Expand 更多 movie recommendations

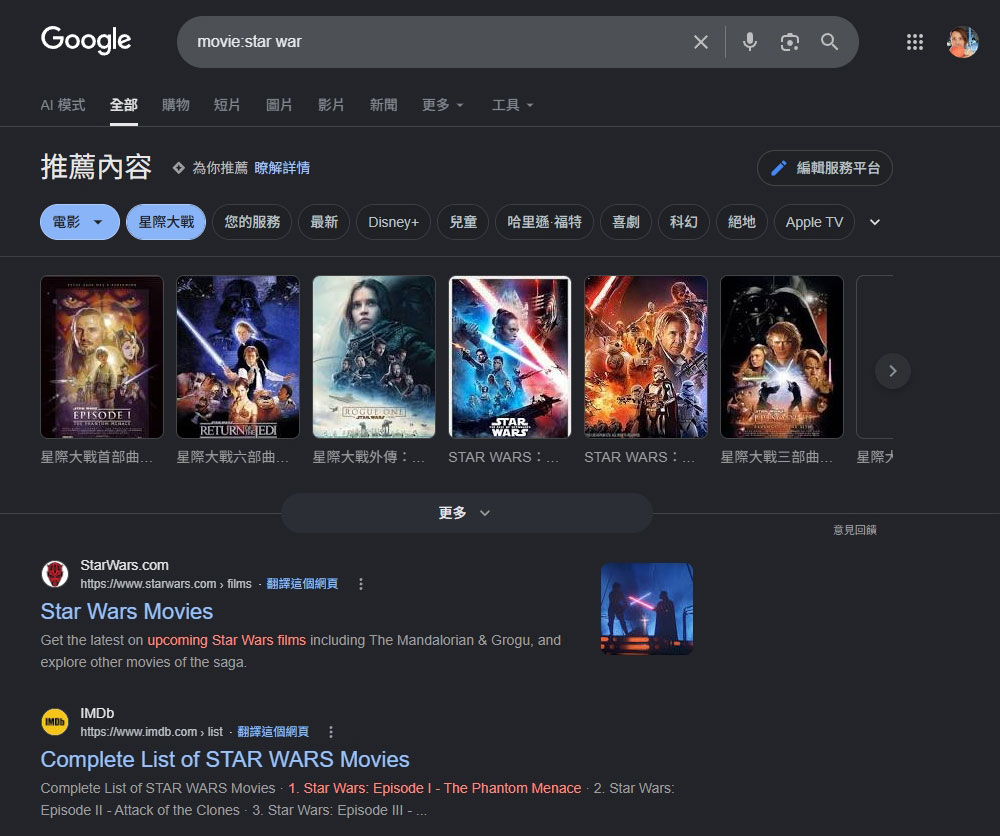(467, 513)
